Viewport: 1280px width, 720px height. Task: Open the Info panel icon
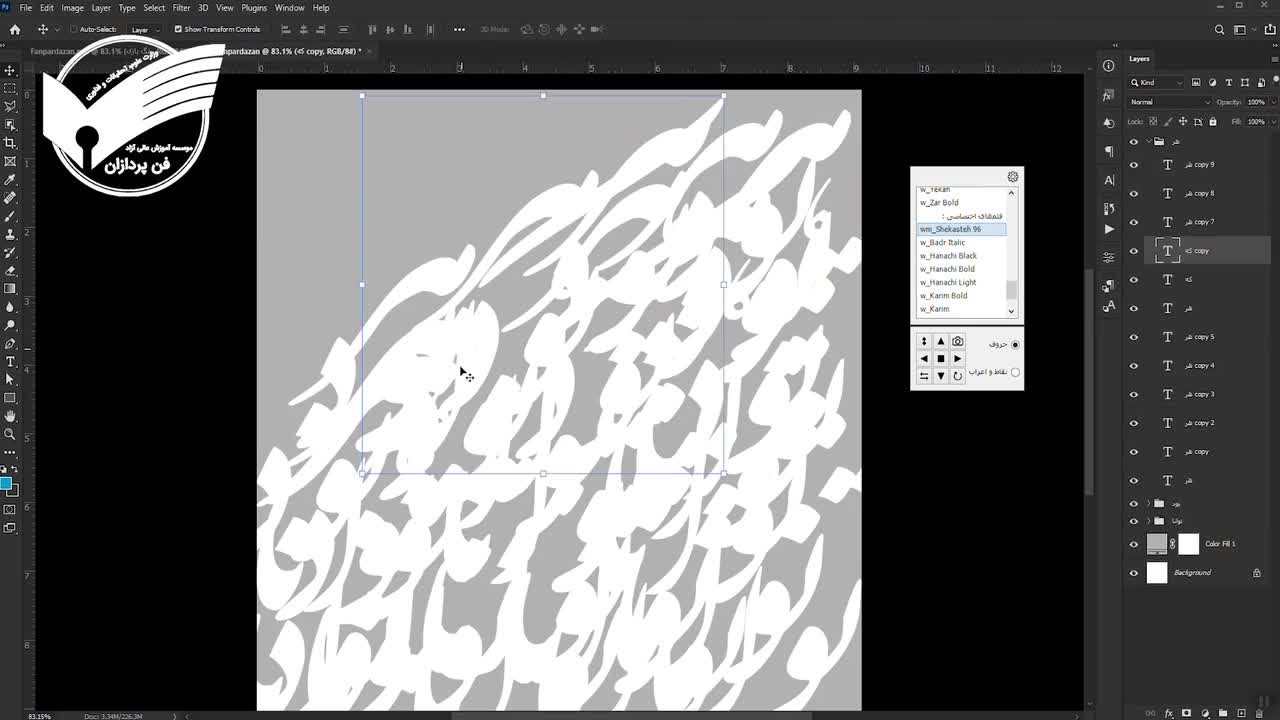click(x=1108, y=66)
